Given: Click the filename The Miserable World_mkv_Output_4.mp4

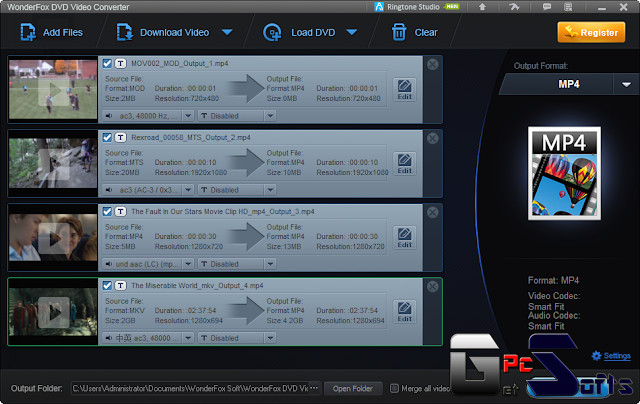Looking at the screenshot, I should (197, 286).
